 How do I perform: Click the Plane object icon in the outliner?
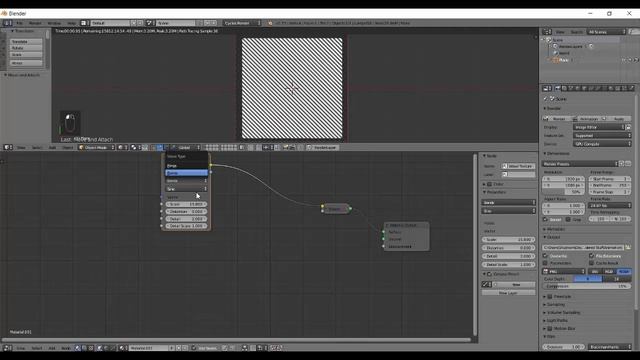click(556, 60)
